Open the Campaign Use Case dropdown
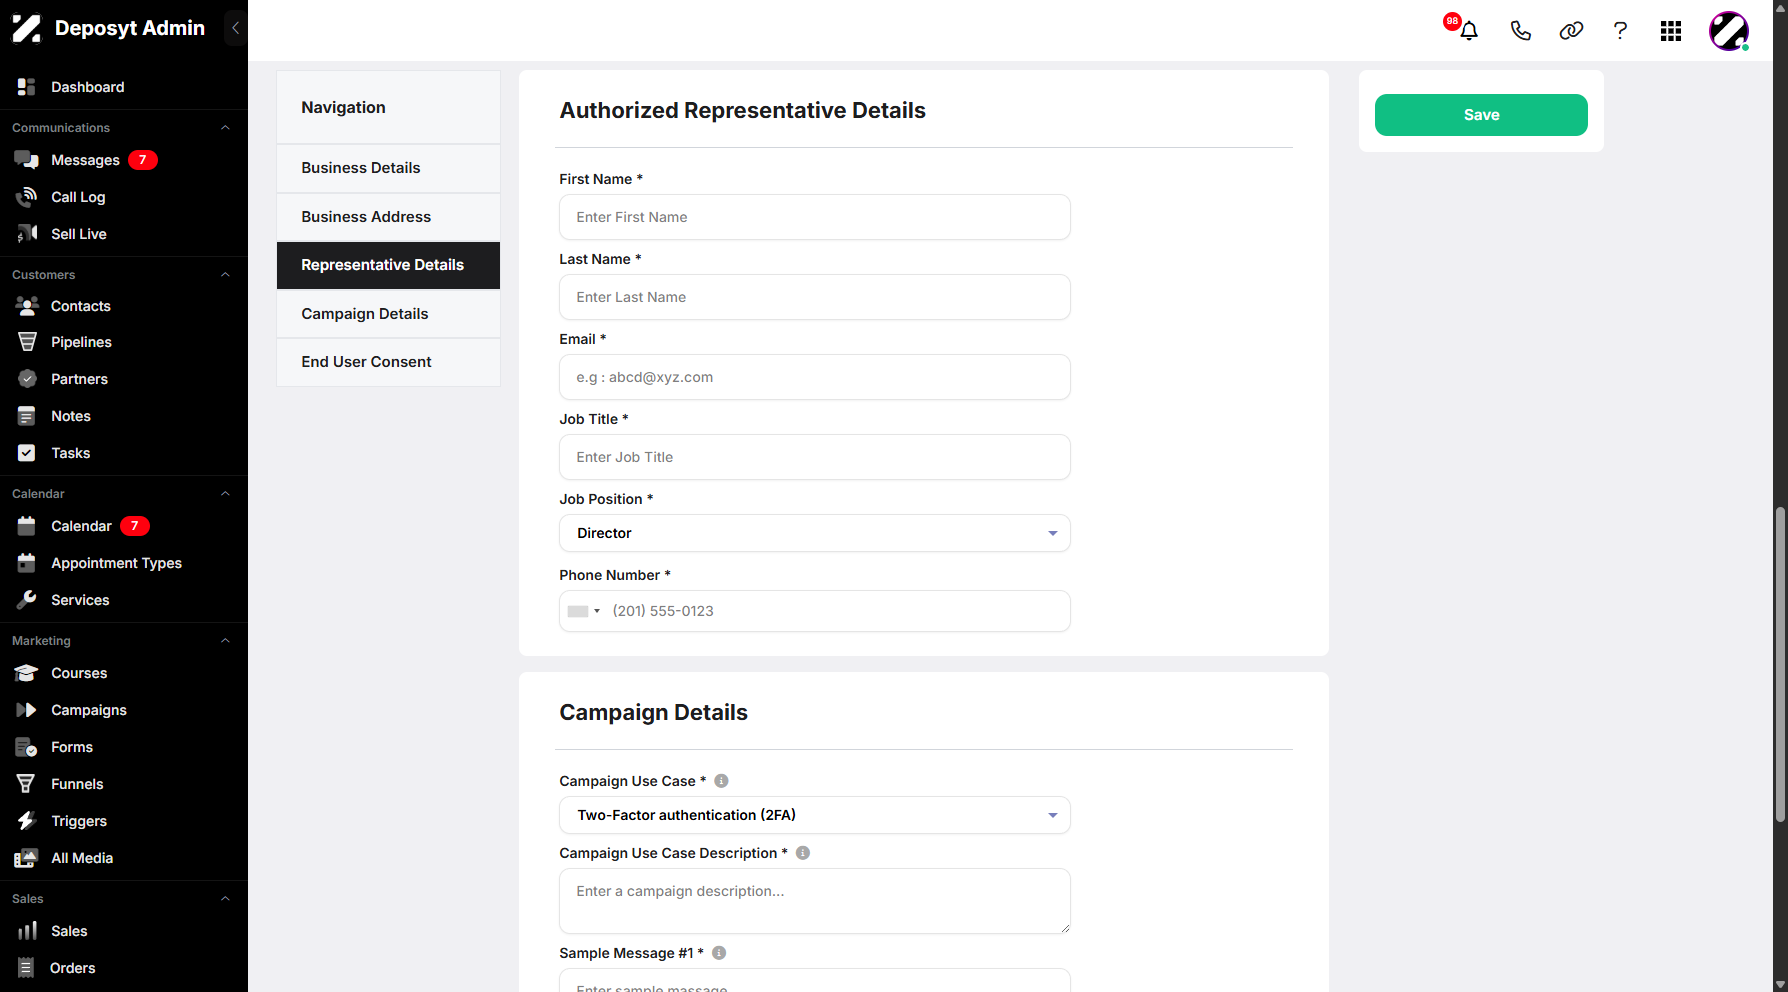The image size is (1788, 992). click(x=815, y=815)
